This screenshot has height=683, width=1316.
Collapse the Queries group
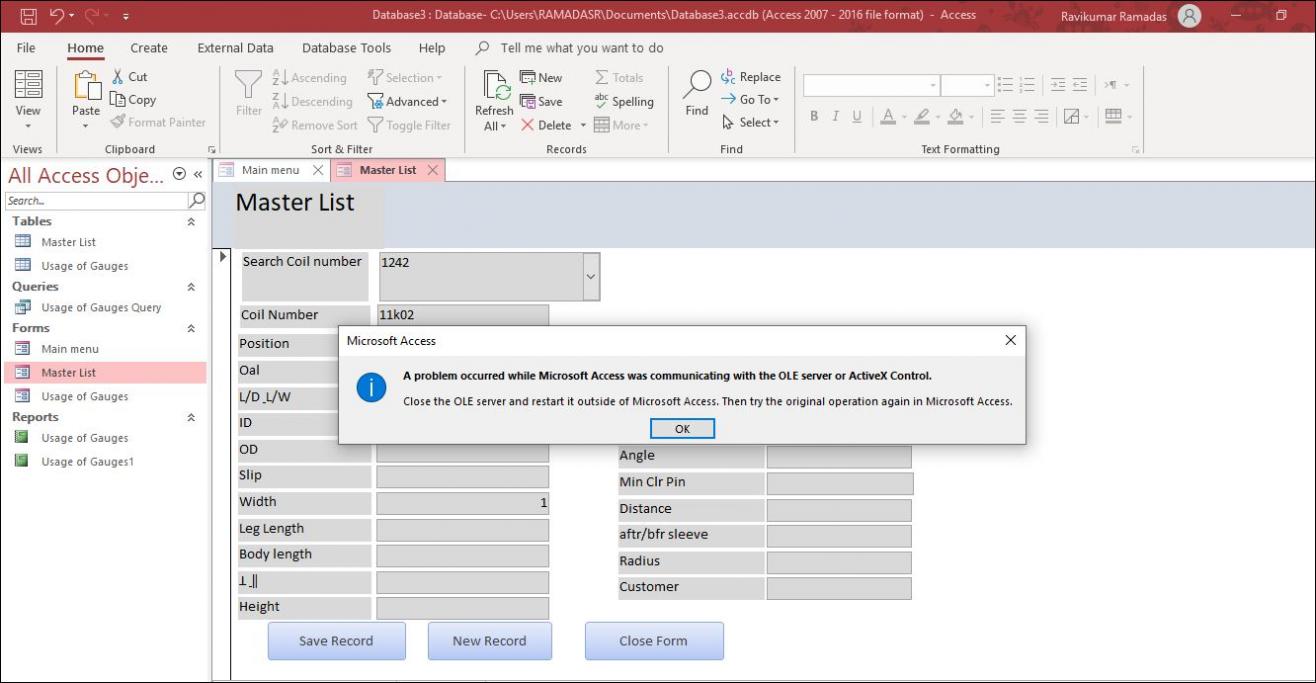(x=191, y=287)
